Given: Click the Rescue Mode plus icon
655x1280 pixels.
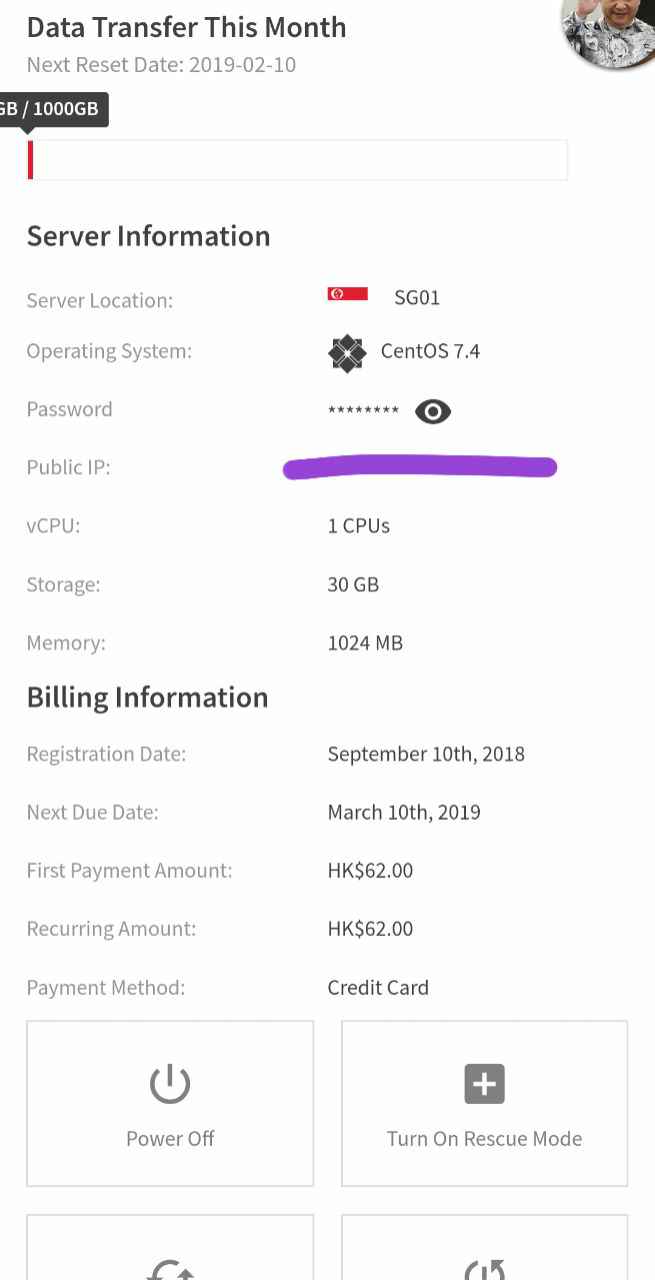Looking at the screenshot, I should (484, 1084).
